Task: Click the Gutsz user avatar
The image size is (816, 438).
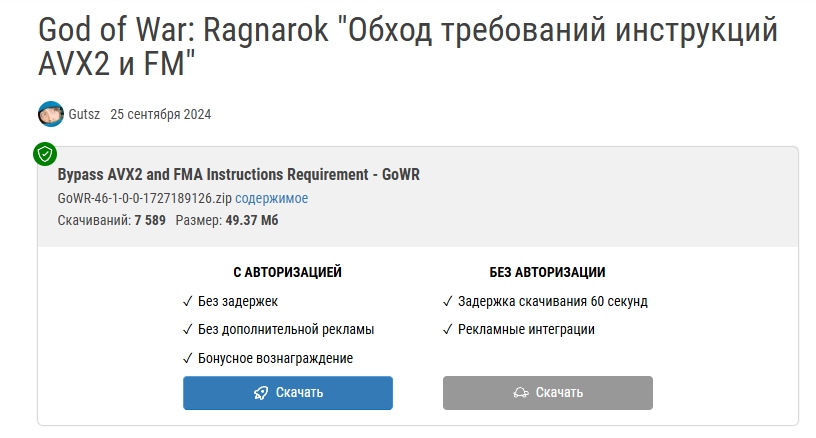Action: tap(51, 114)
